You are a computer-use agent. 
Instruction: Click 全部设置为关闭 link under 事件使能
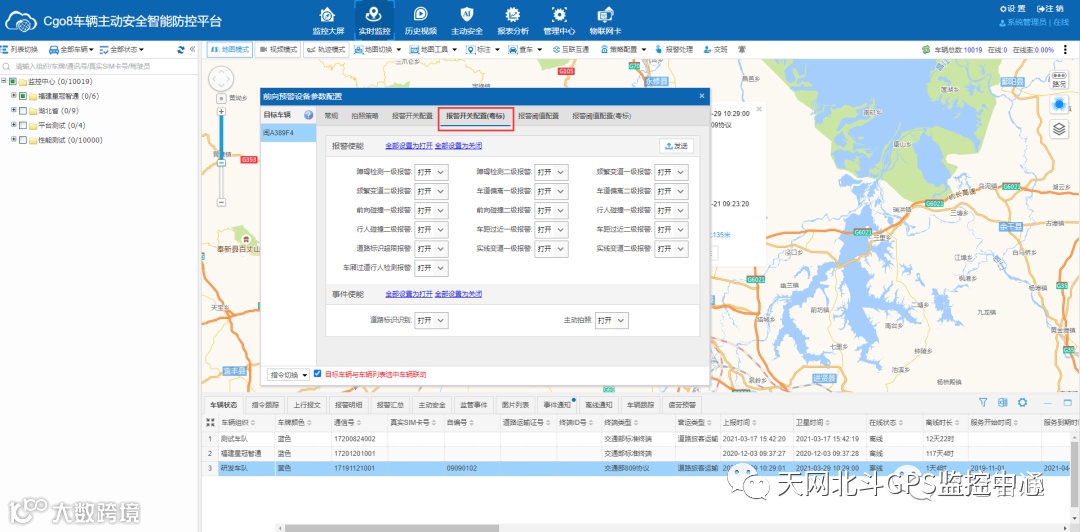point(458,294)
